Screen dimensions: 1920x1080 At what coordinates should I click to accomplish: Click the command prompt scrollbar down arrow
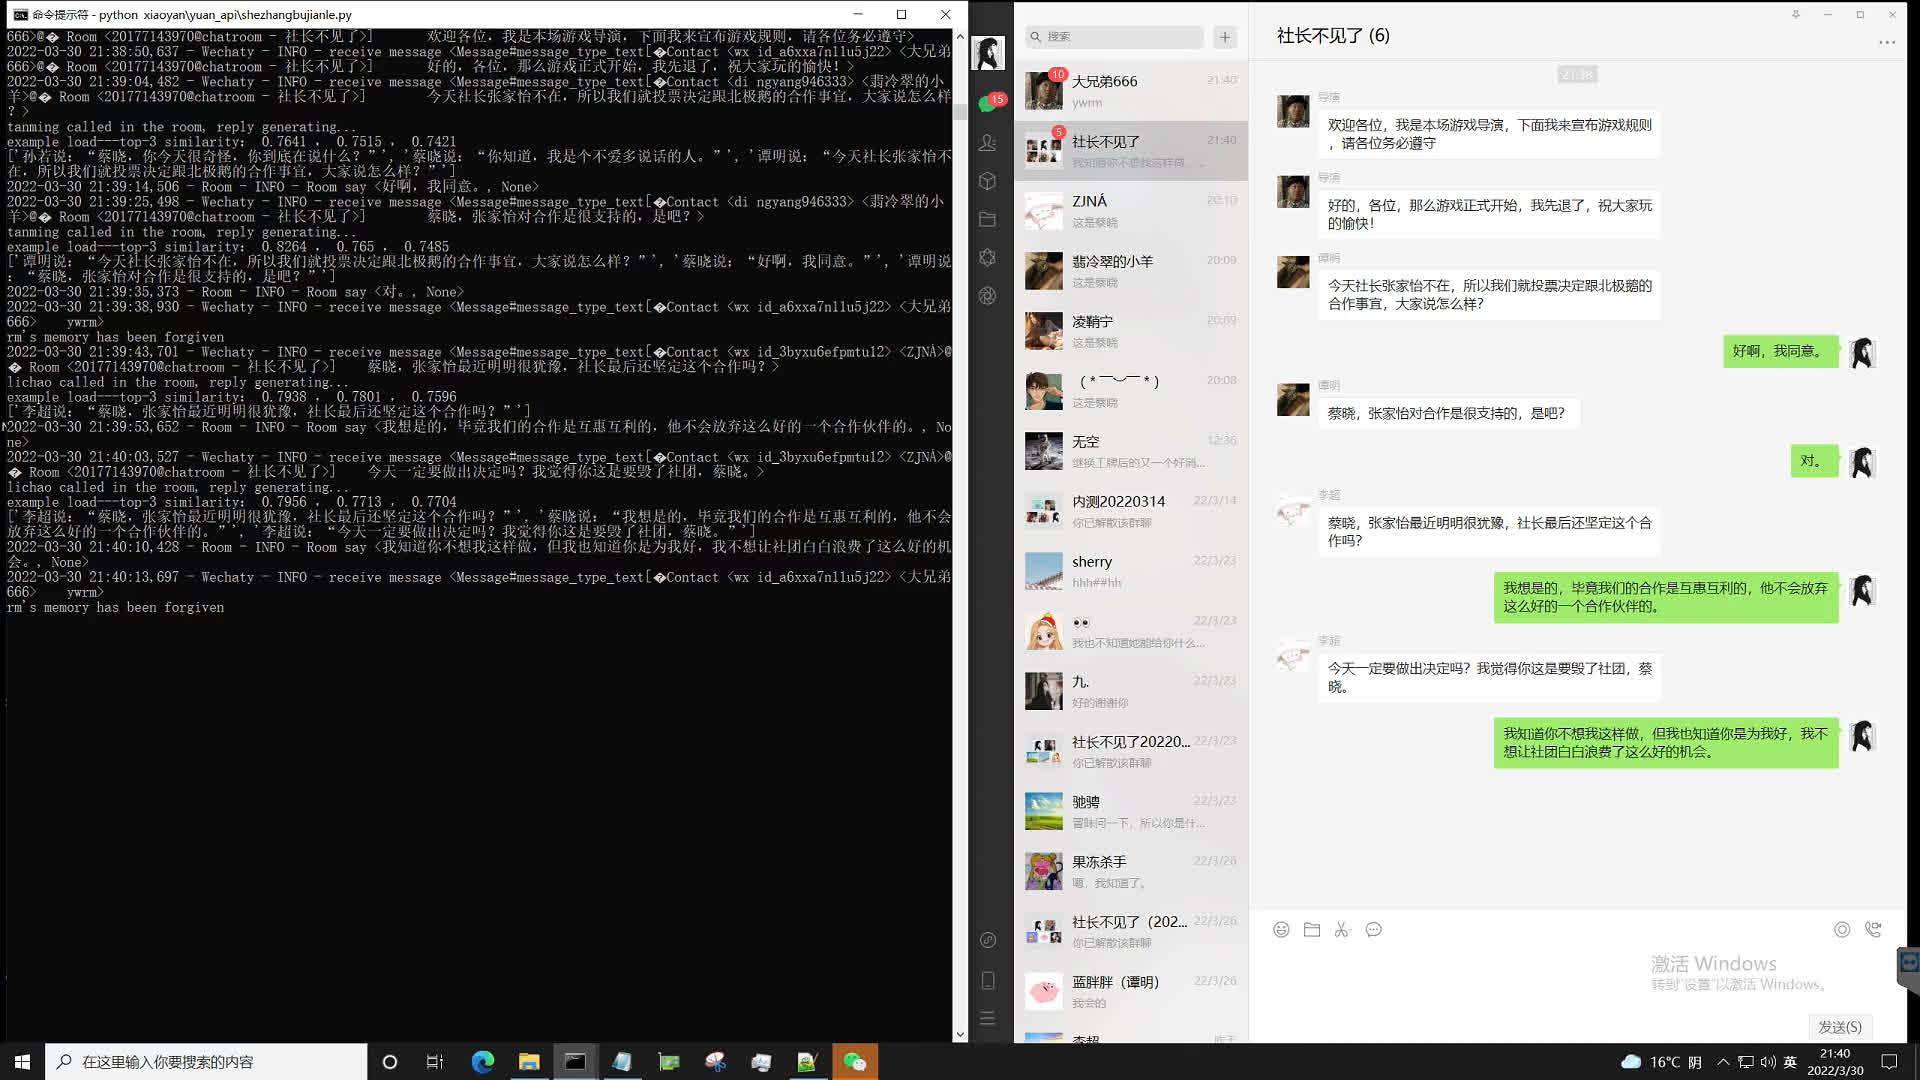960,1035
